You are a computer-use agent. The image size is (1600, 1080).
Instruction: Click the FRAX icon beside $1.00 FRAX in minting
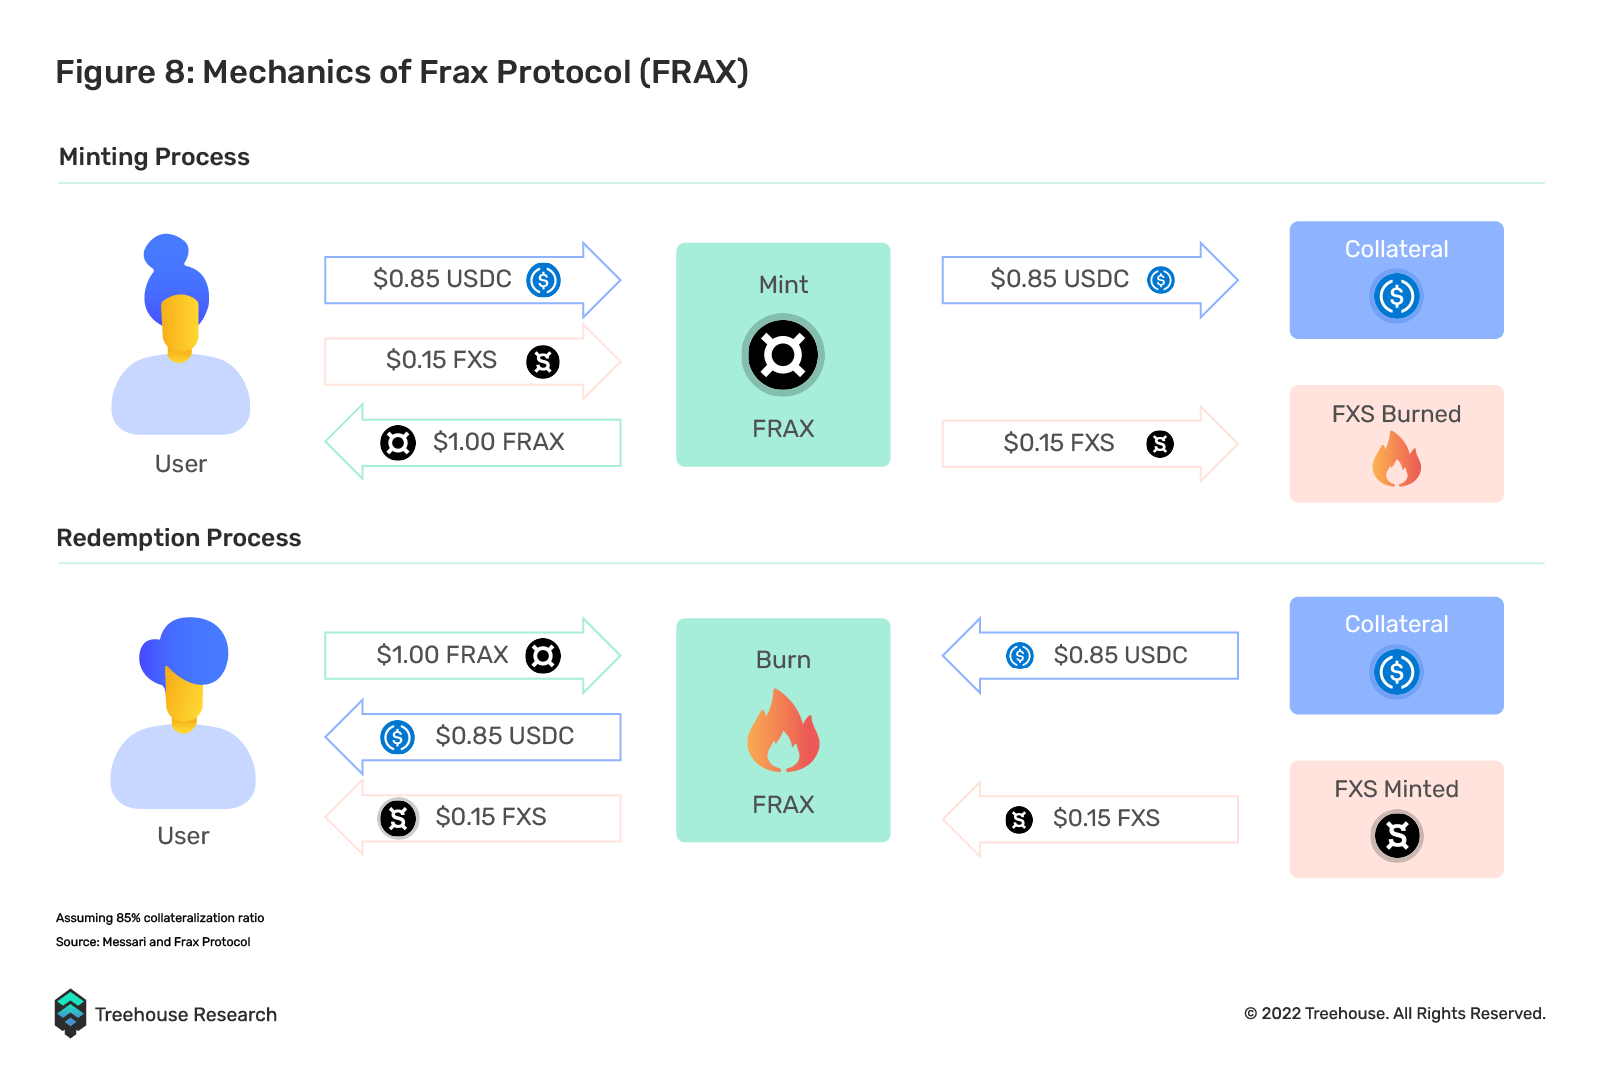click(398, 442)
